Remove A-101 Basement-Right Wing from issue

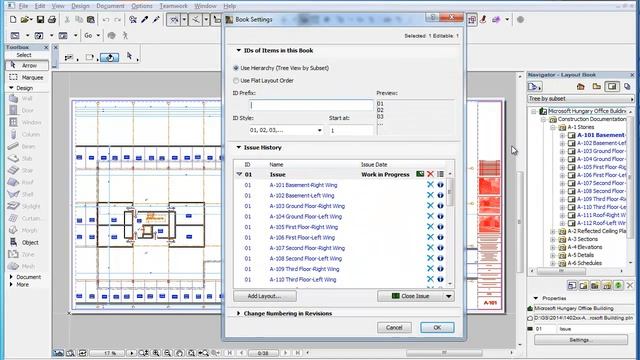(x=430, y=185)
